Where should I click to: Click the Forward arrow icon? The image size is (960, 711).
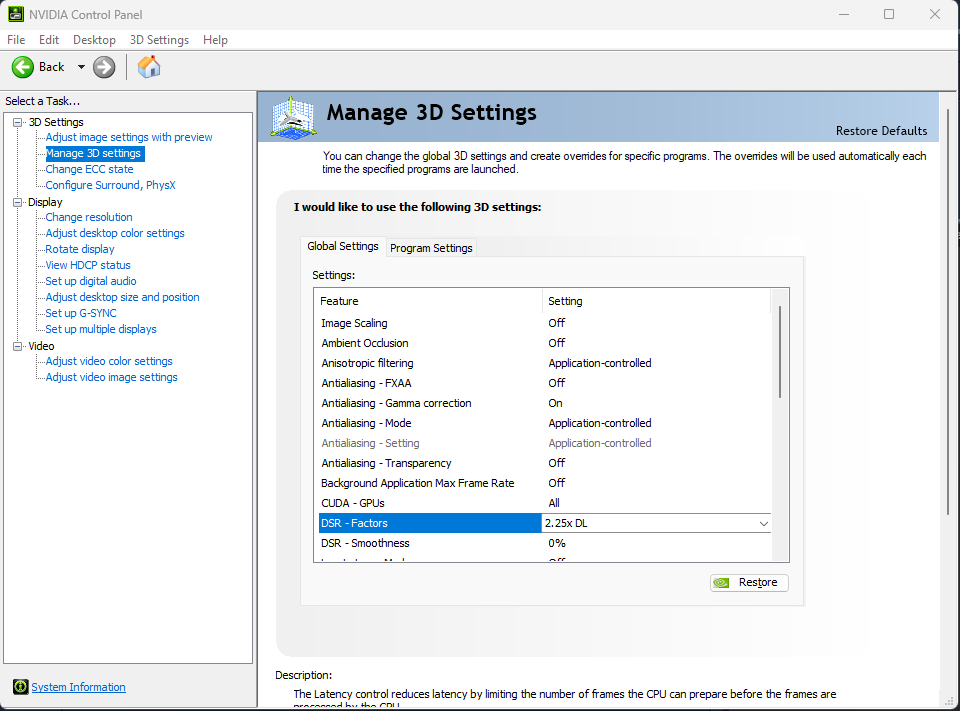[104, 67]
